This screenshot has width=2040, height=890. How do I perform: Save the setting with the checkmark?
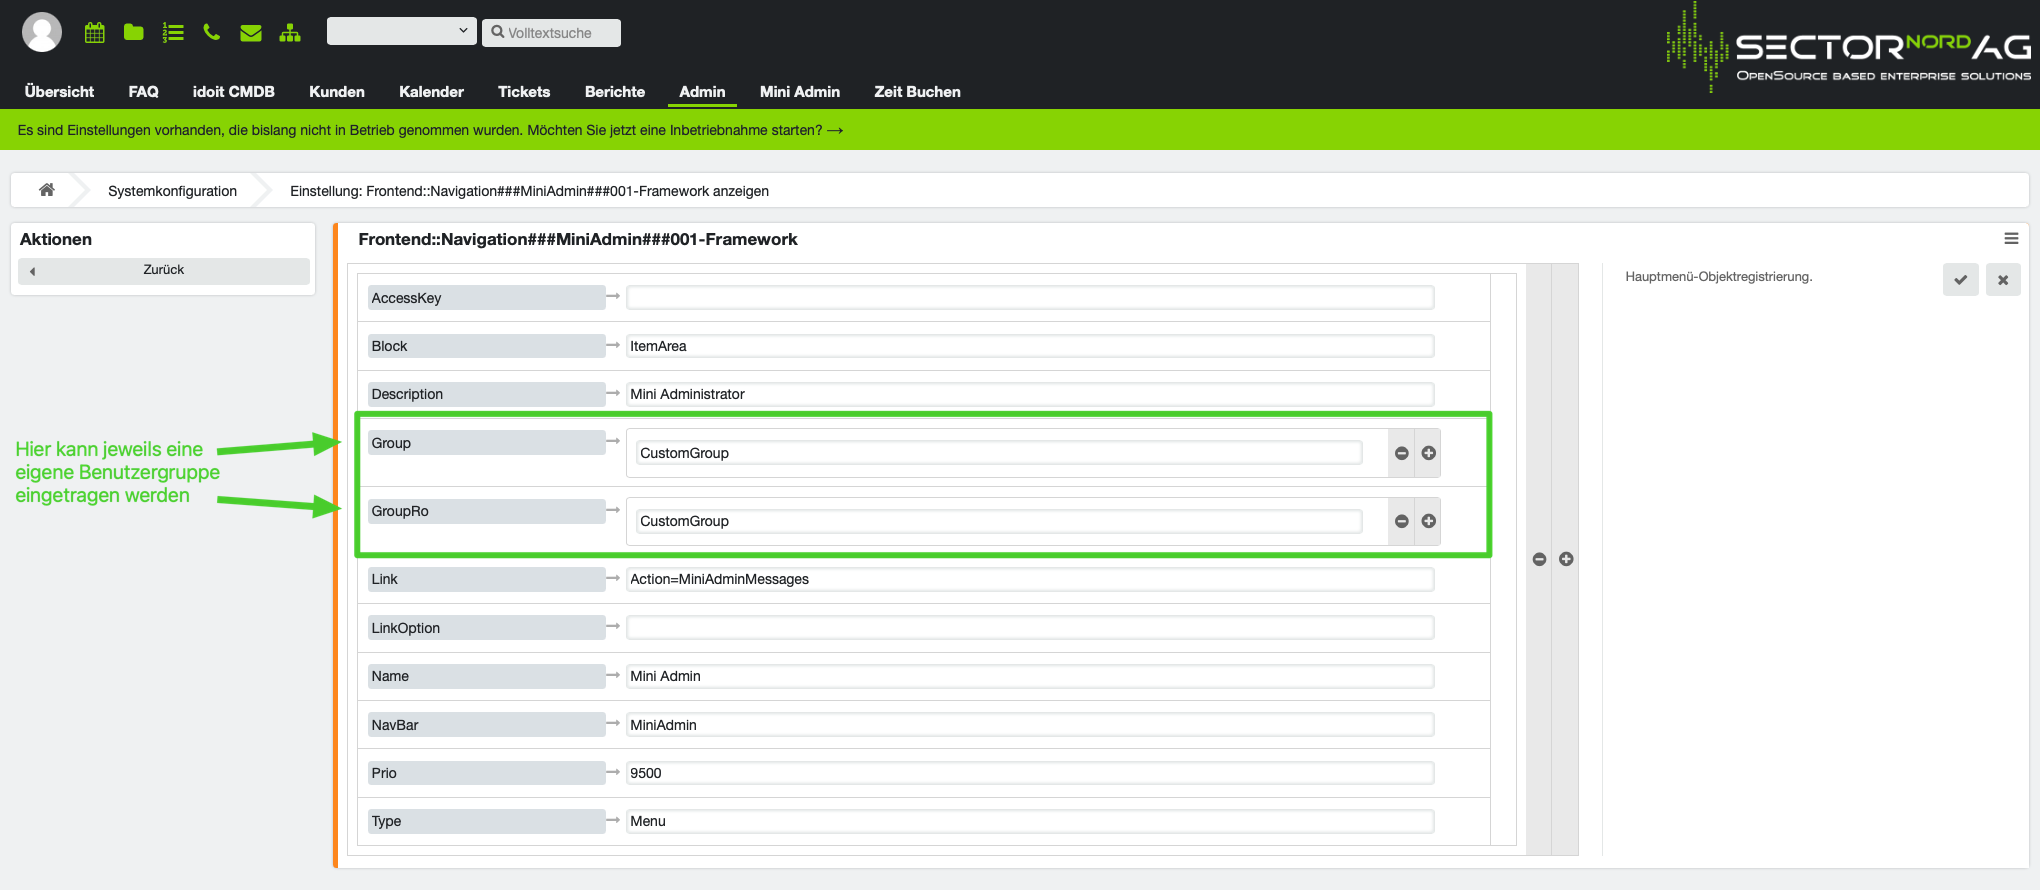tap(1961, 280)
